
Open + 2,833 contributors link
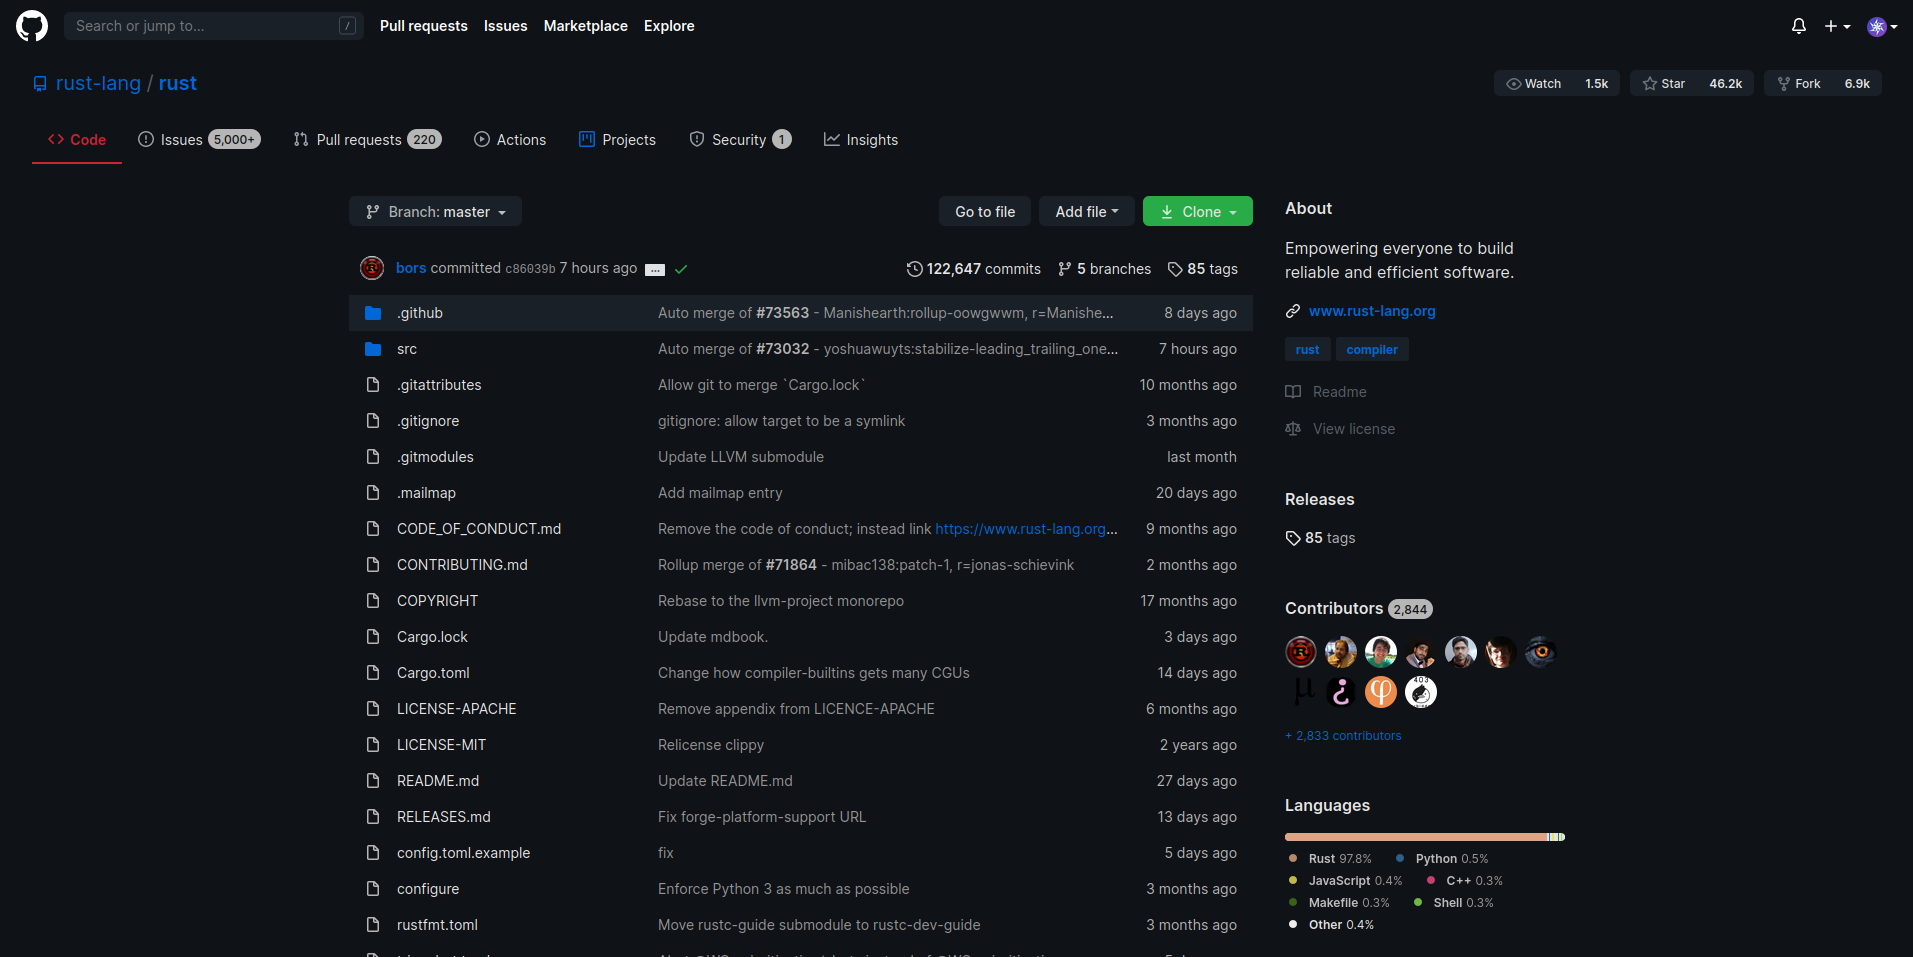pos(1343,736)
